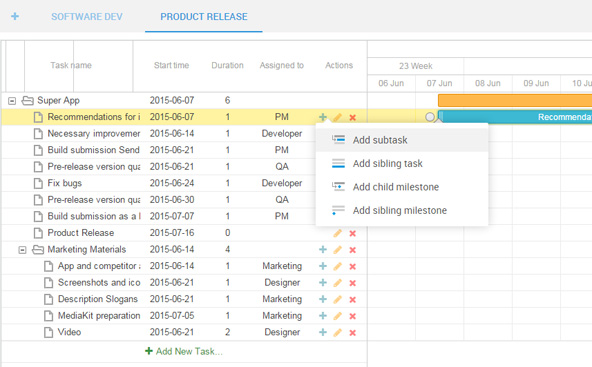Delete the Screenshots and ico task

(353, 283)
